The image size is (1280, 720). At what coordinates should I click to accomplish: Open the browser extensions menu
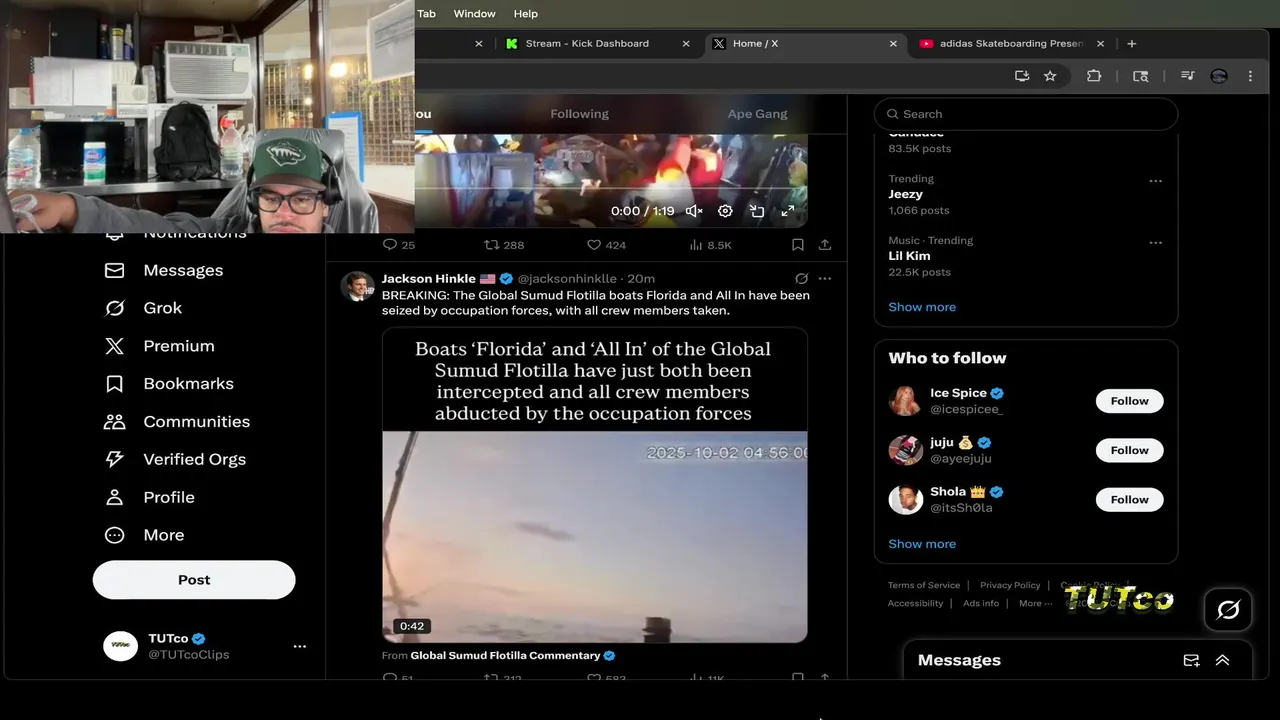[x=1094, y=76]
